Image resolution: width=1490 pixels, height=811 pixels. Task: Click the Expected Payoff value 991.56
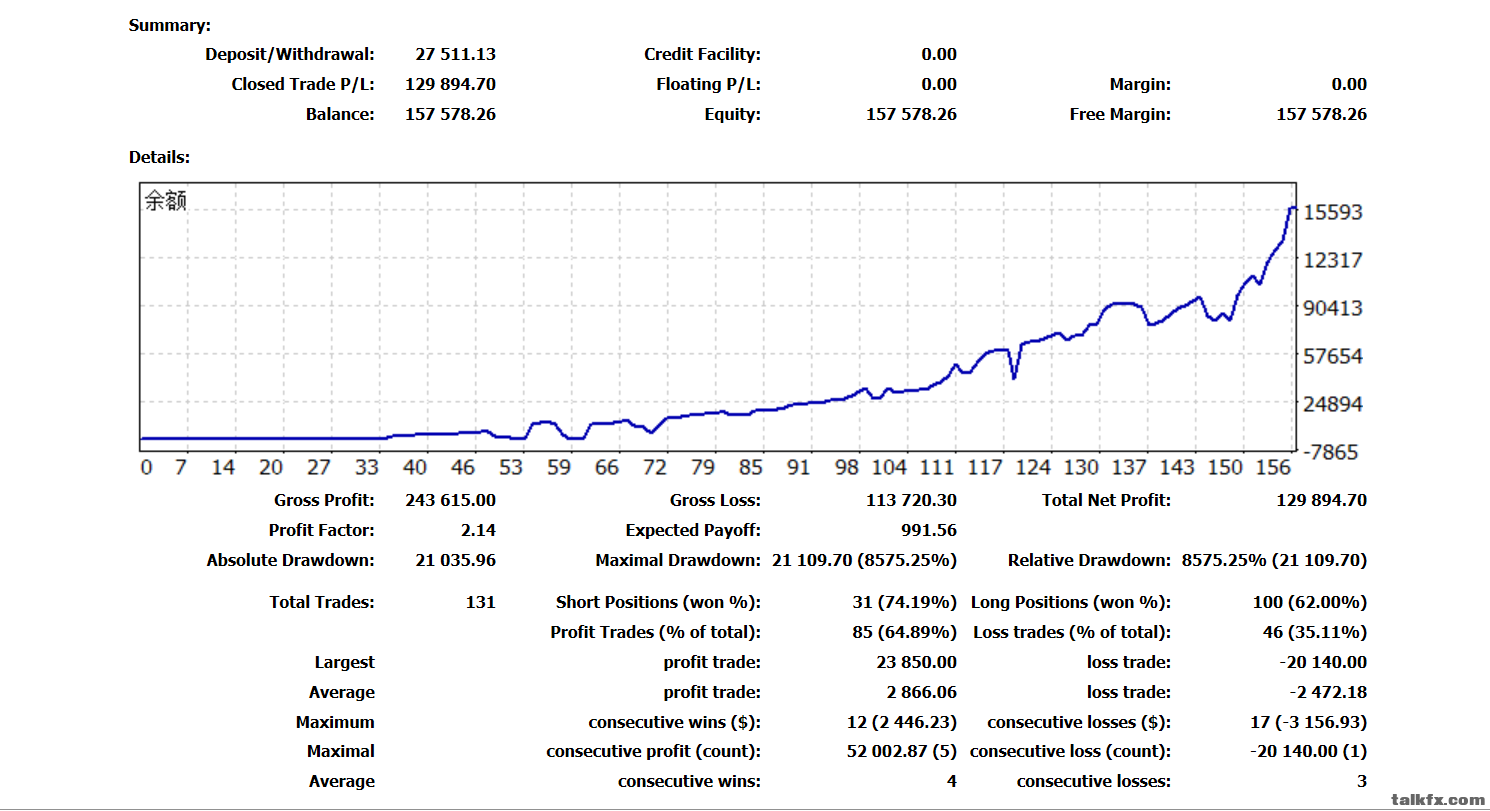tap(929, 530)
